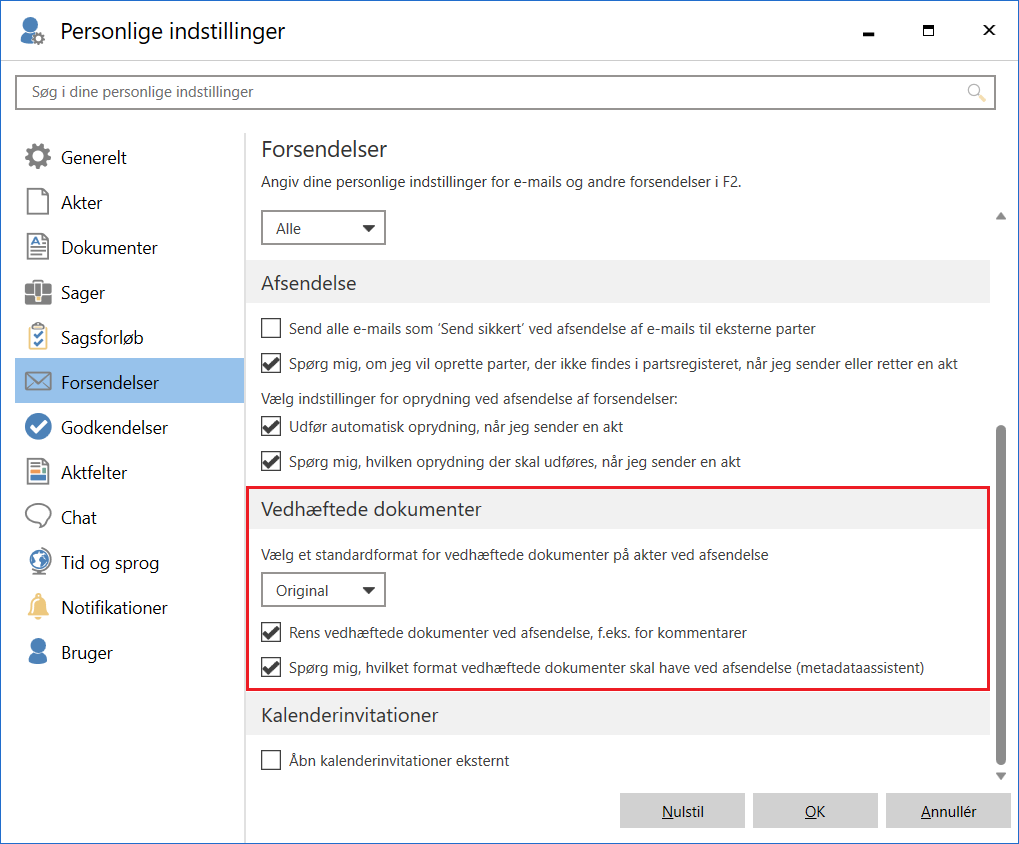
Task: Expand the 'Original' standard format dropdown
Action: [323, 590]
